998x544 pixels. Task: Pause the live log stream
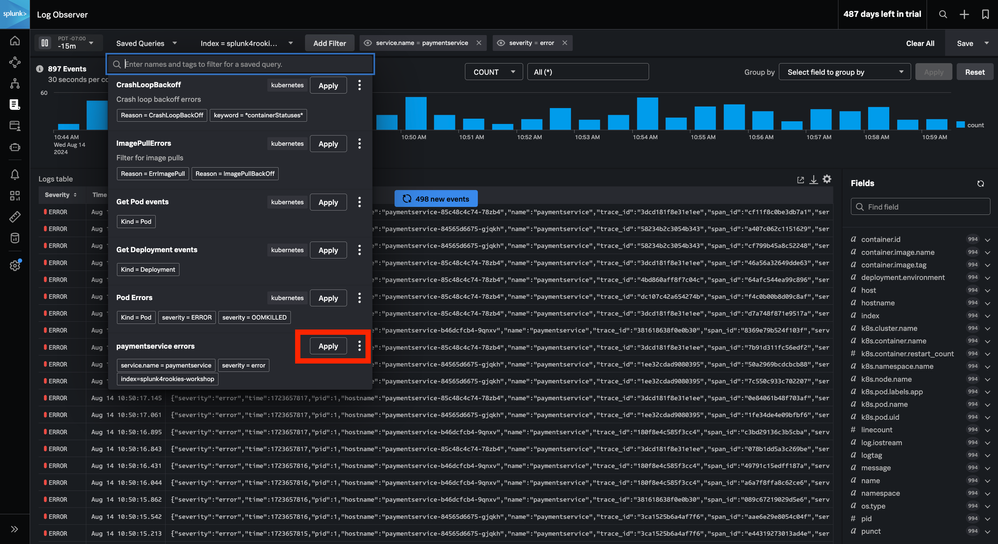[44, 43]
